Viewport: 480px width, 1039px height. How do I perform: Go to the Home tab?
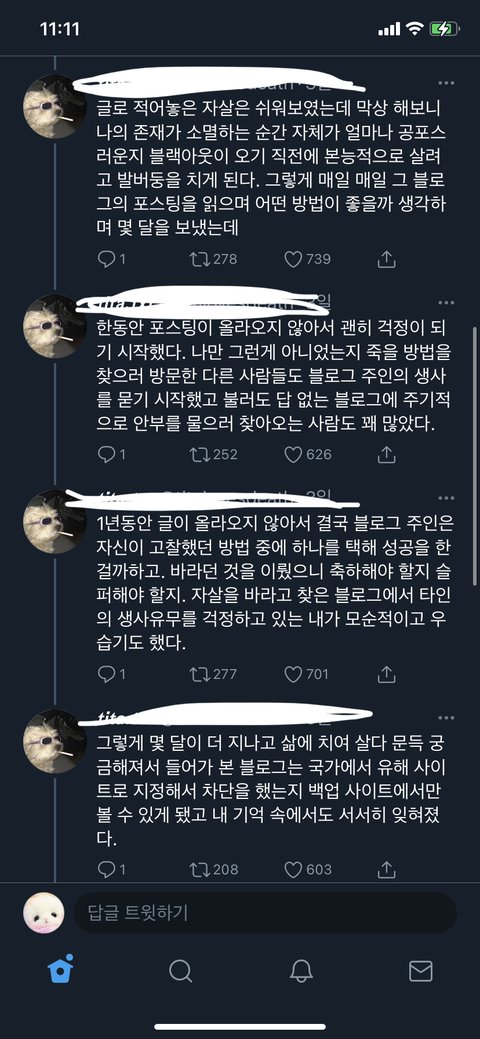(x=60, y=971)
